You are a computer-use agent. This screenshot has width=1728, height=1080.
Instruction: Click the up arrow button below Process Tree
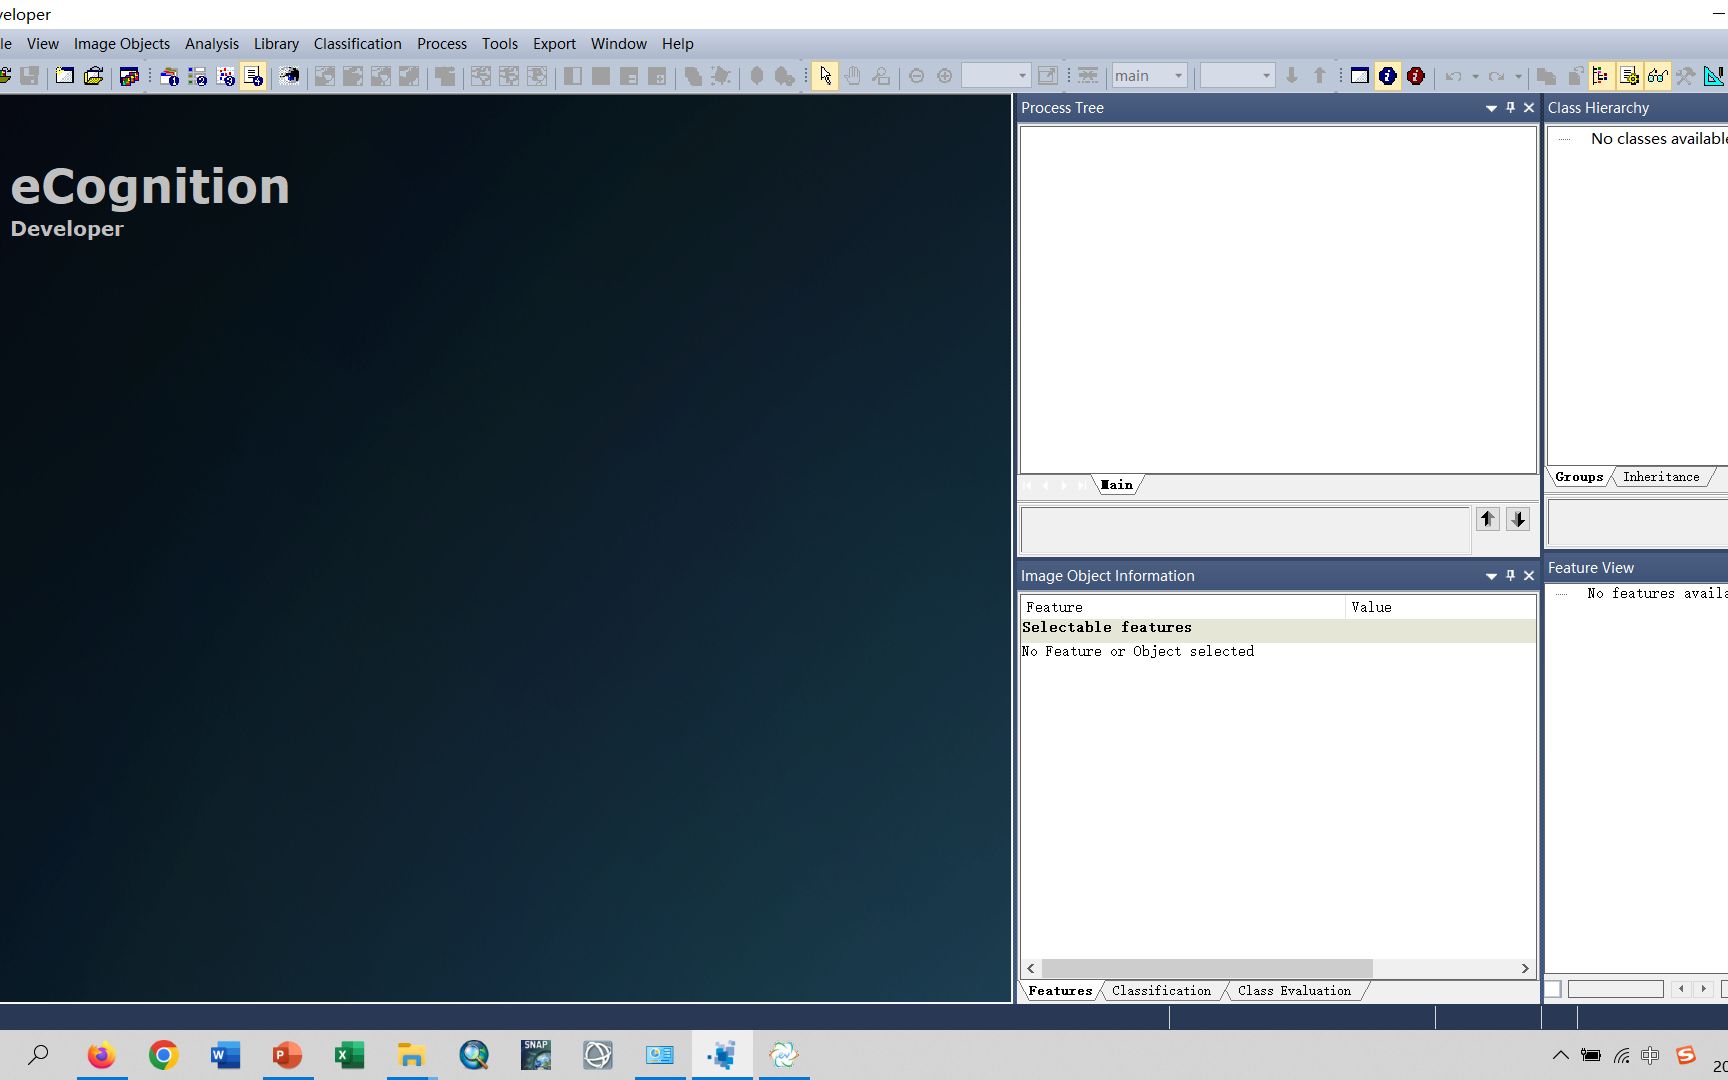[1488, 519]
